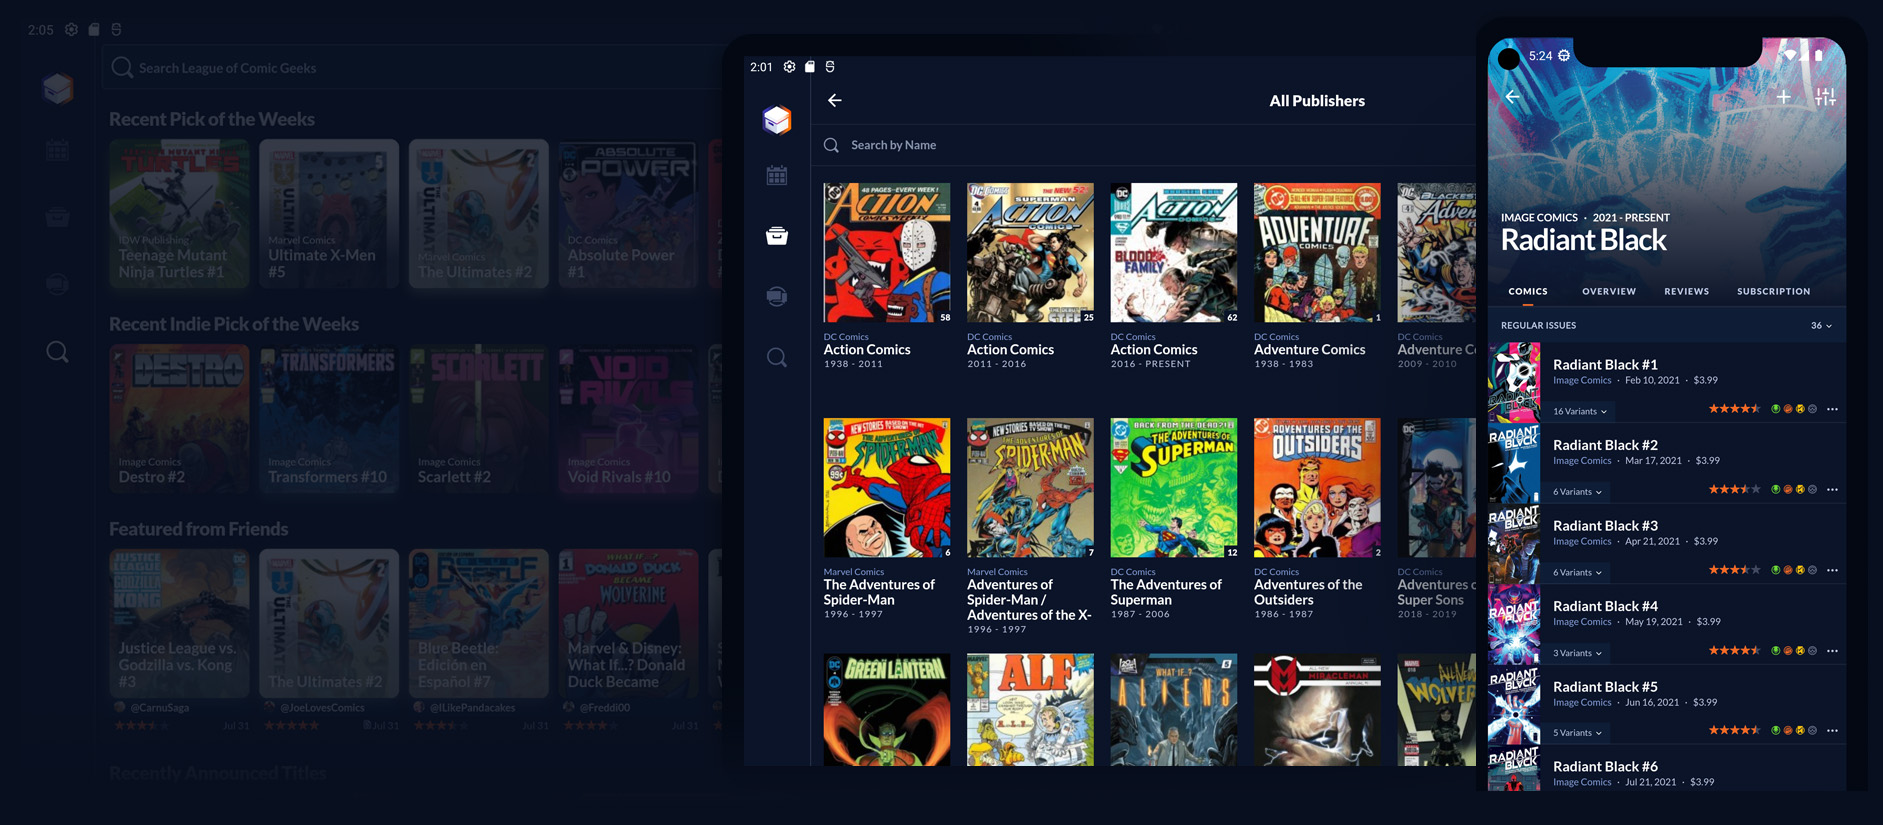Open the search icon in dimmed home window sidebar
Screen dimensions: 1883x825
(x=58, y=352)
